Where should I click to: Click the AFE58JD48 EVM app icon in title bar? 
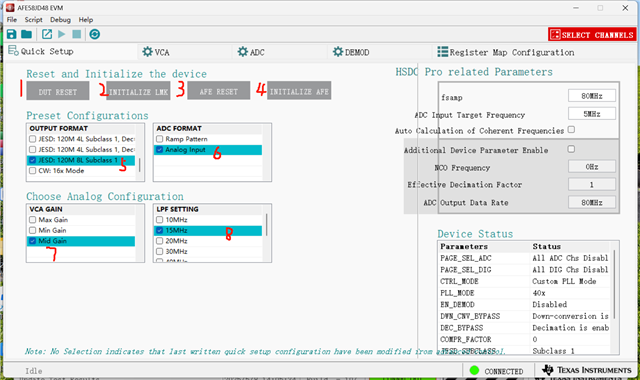coord(10,8)
